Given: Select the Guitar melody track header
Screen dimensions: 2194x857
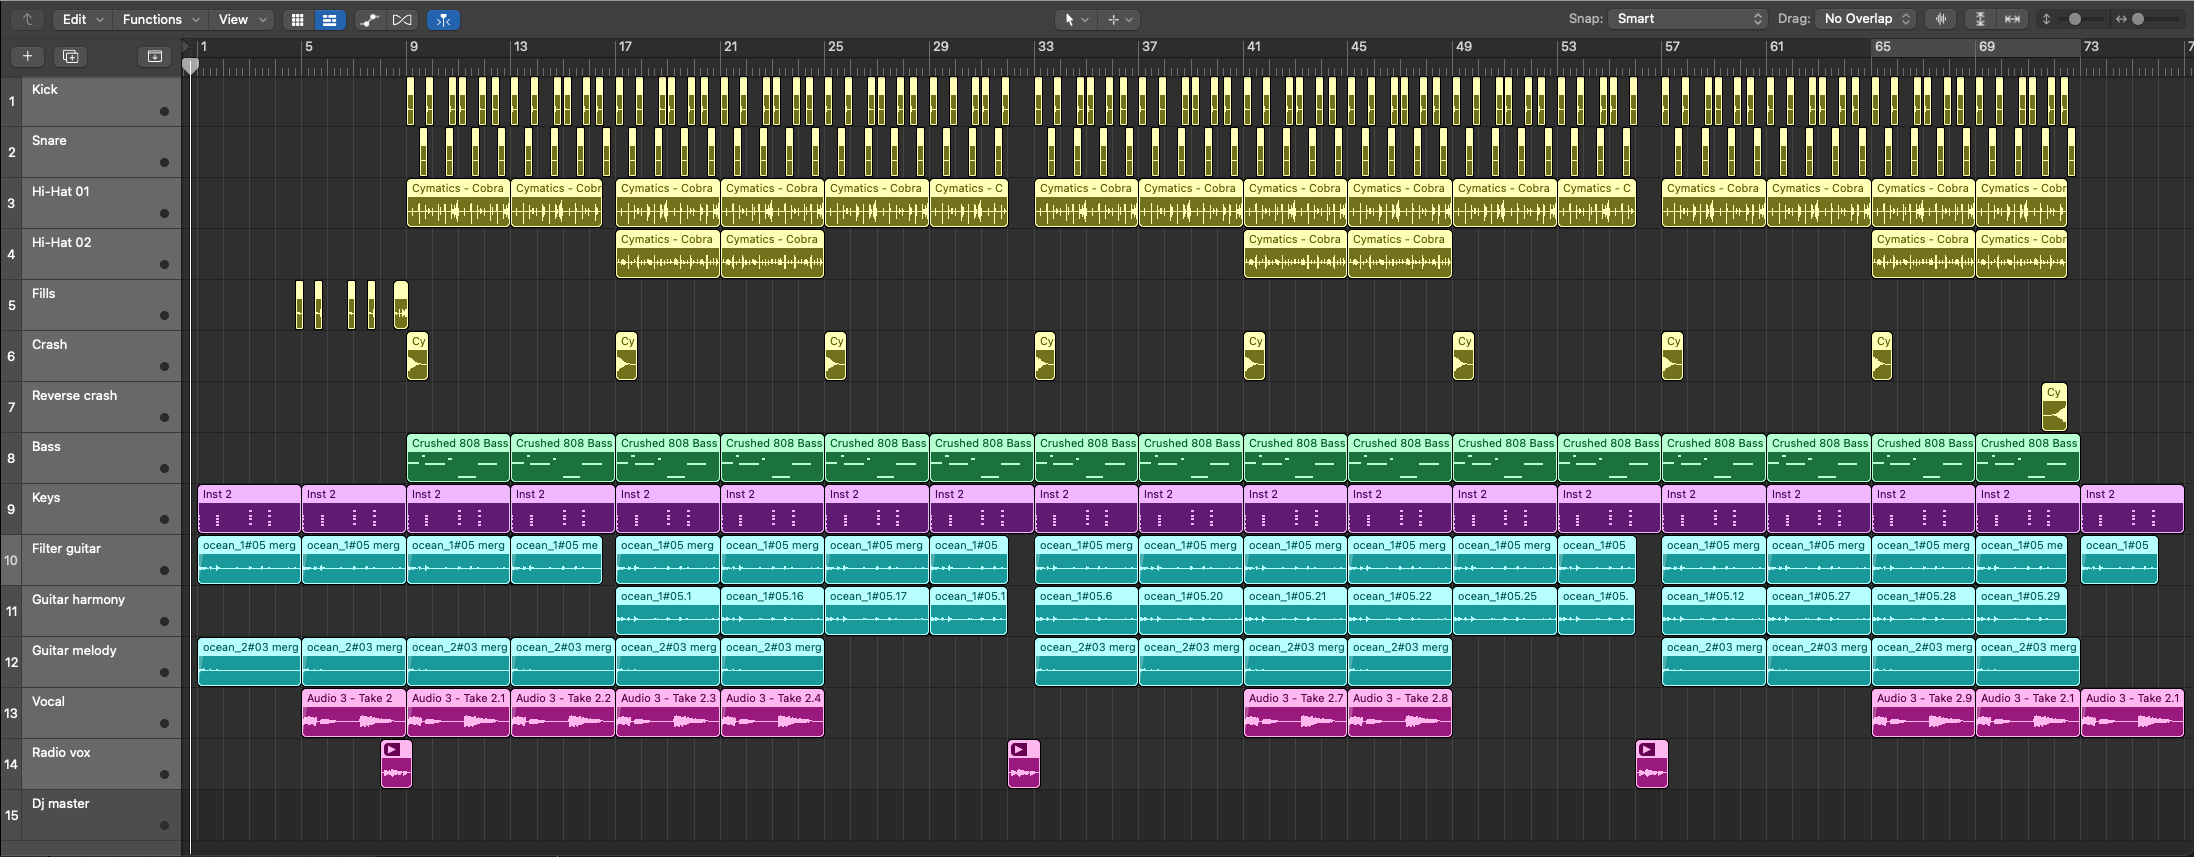Looking at the screenshot, I should pos(91,662).
